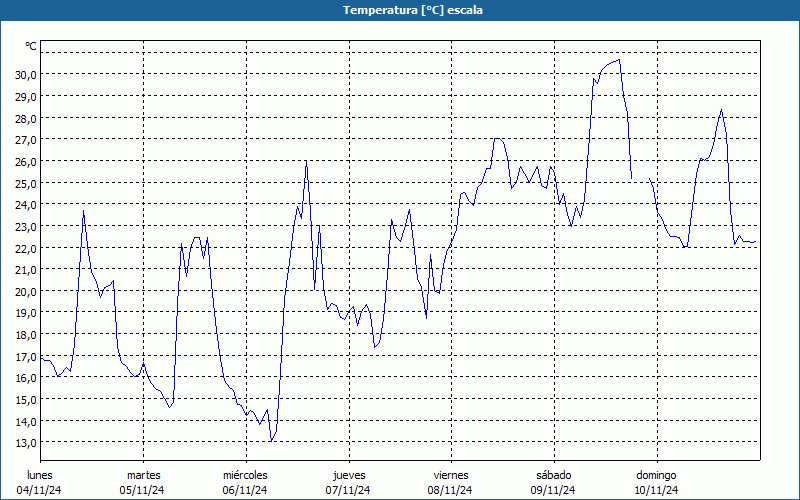Click the 29,0 axis label
The height and width of the screenshot is (500, 800).
(27, 97)
